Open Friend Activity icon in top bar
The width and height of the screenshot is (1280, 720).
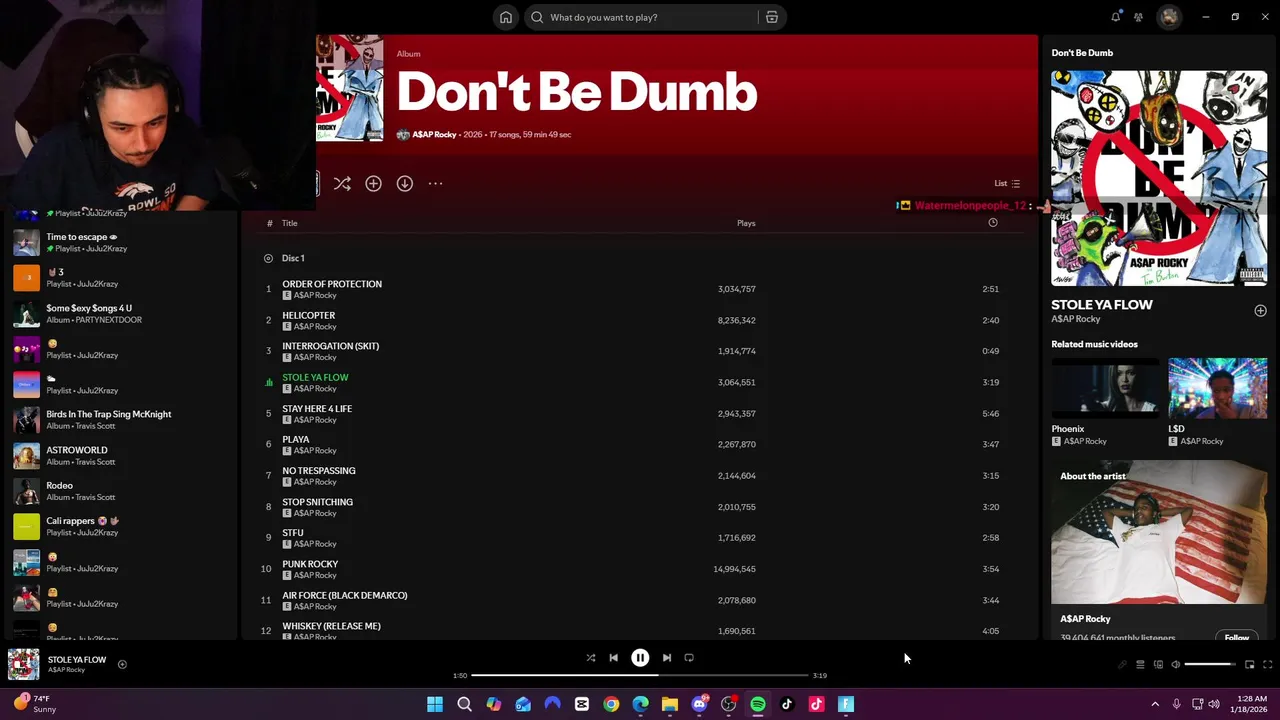tap(1138, 17)
